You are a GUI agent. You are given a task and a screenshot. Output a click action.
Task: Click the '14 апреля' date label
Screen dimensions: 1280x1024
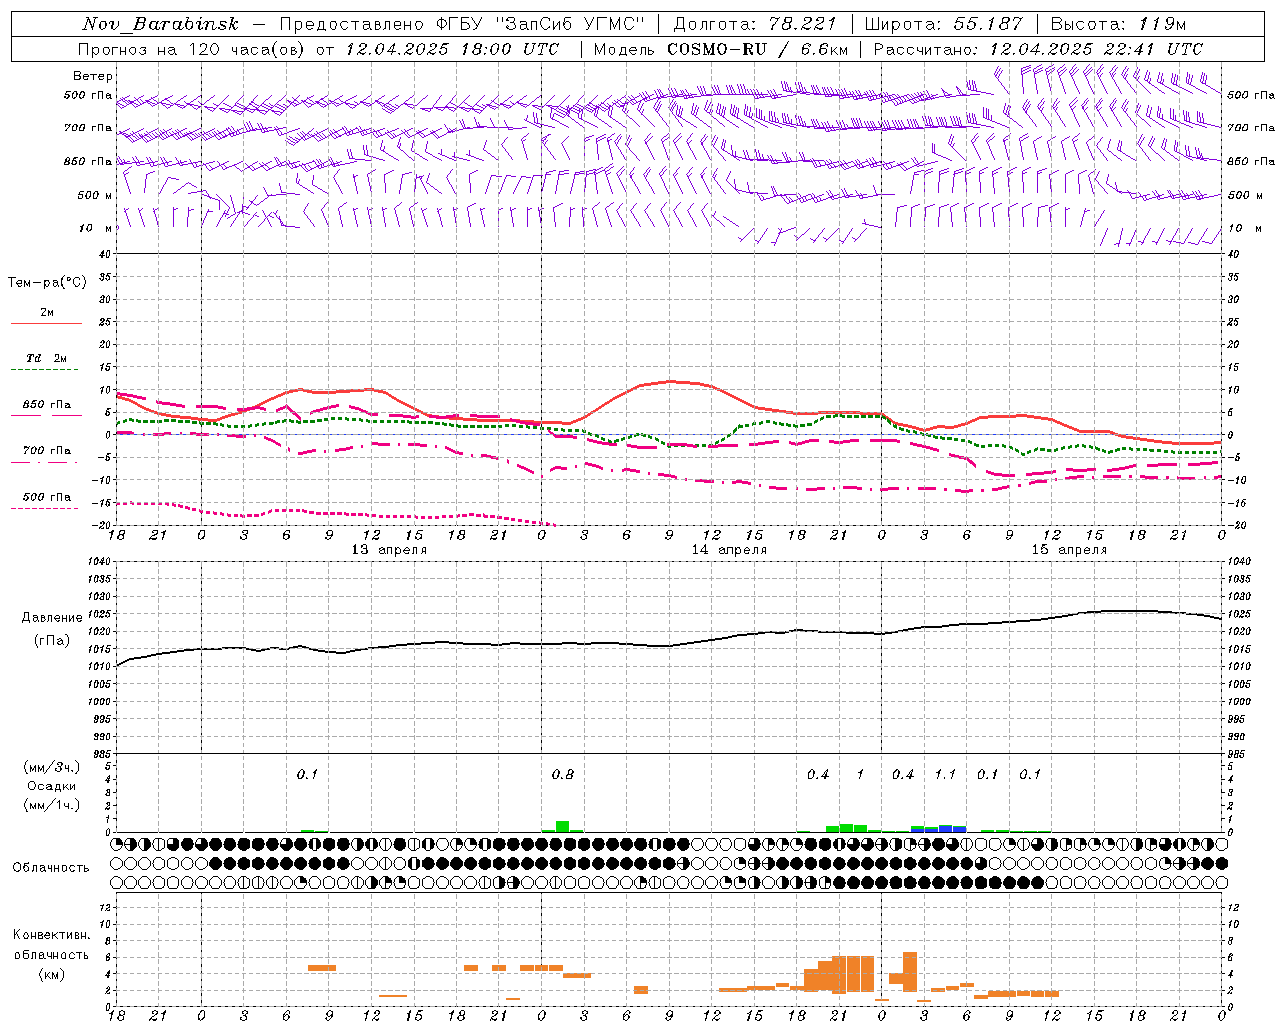[x=729, y=550]
